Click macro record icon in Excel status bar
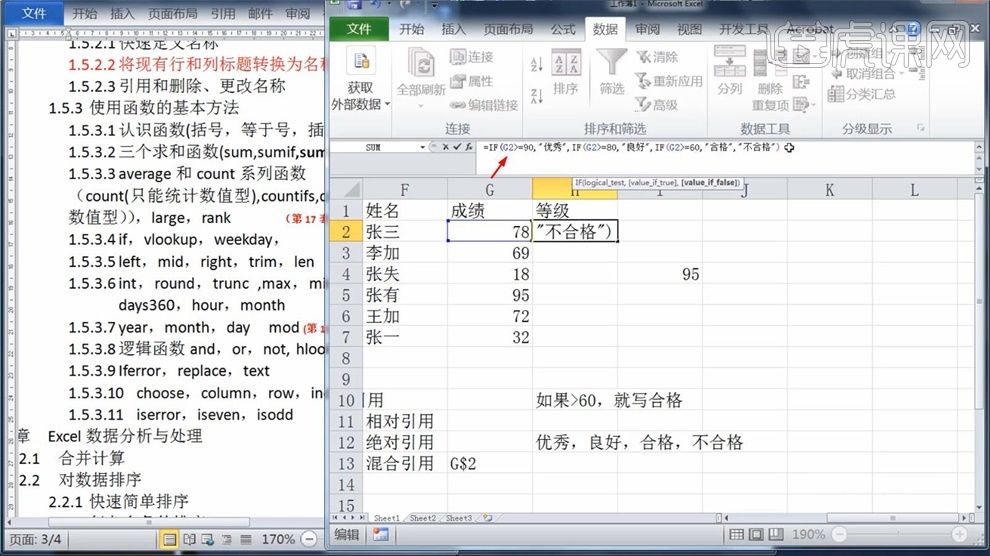The width and height of the screenshot is (990, 556). pyautogui.click(x=380, y=535)
